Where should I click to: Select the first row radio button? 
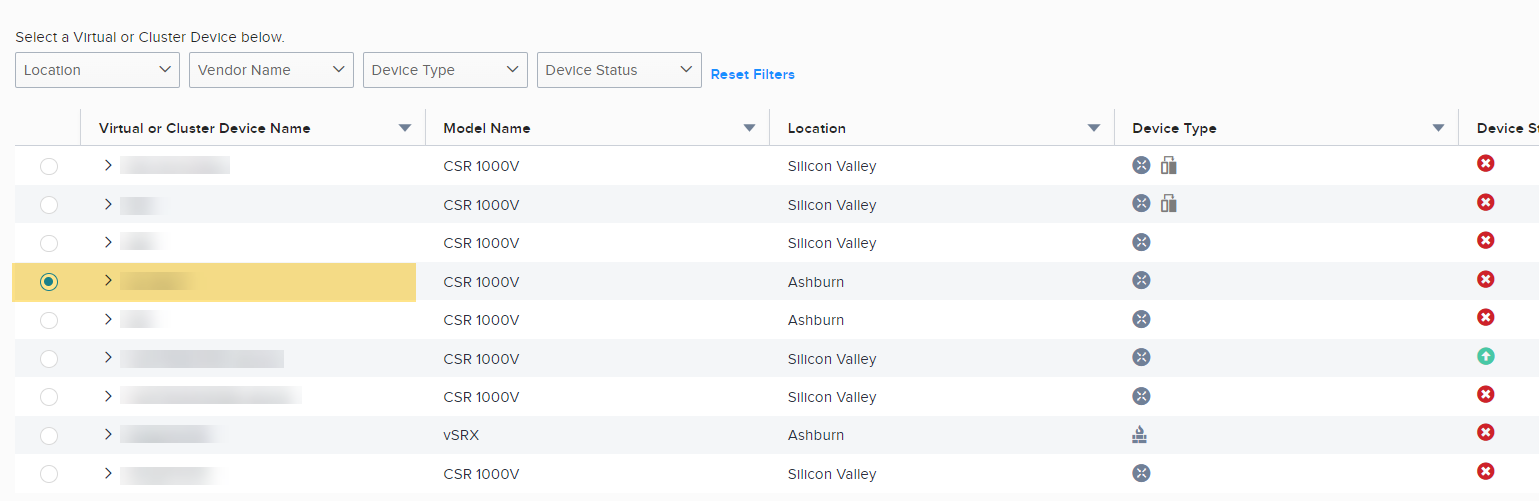click(x=49, y=167)
